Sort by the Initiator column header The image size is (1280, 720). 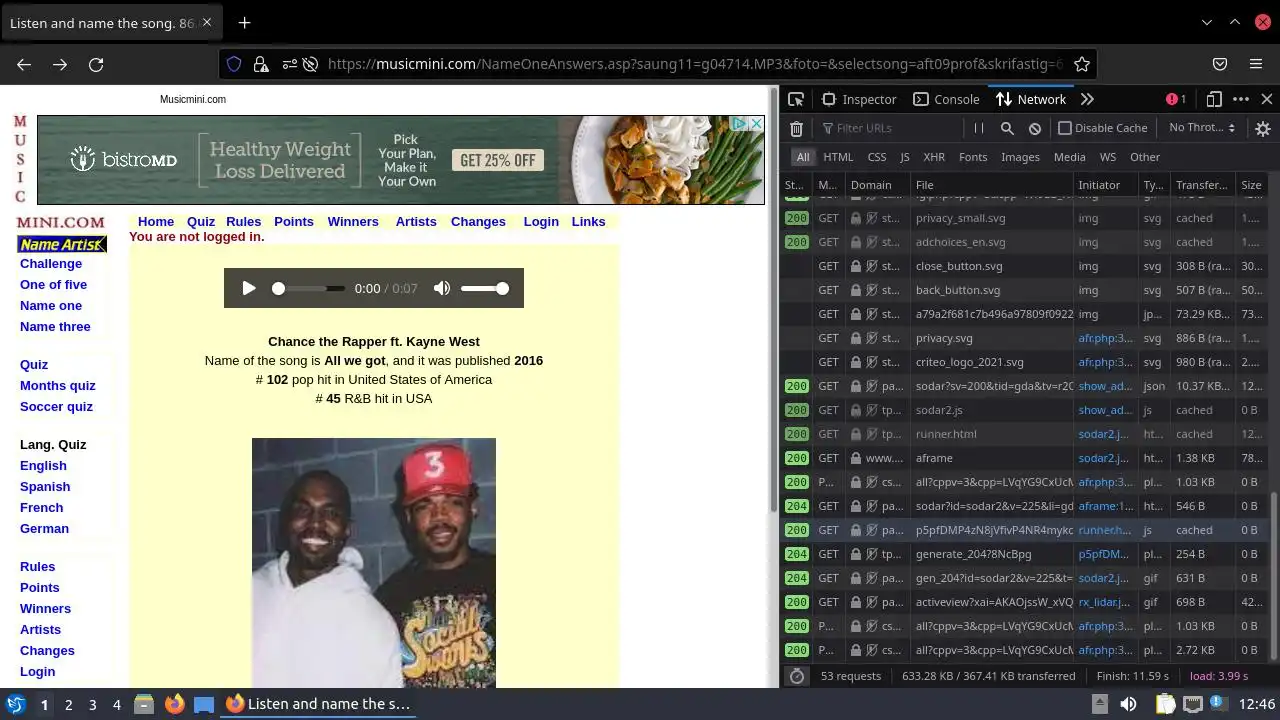tap(1104, 185)
